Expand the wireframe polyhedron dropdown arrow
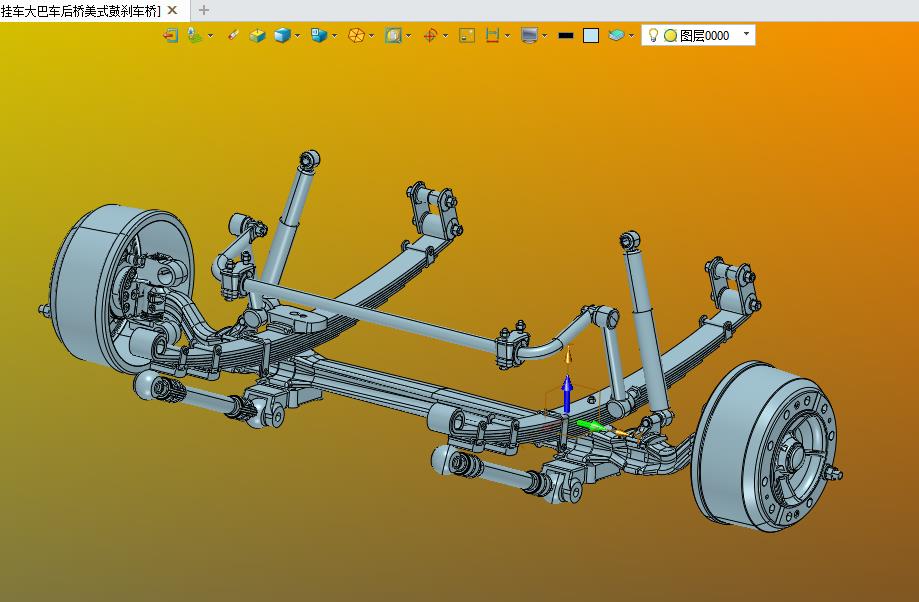The width and height of the screenshot is (919, 602). [372, 36]
